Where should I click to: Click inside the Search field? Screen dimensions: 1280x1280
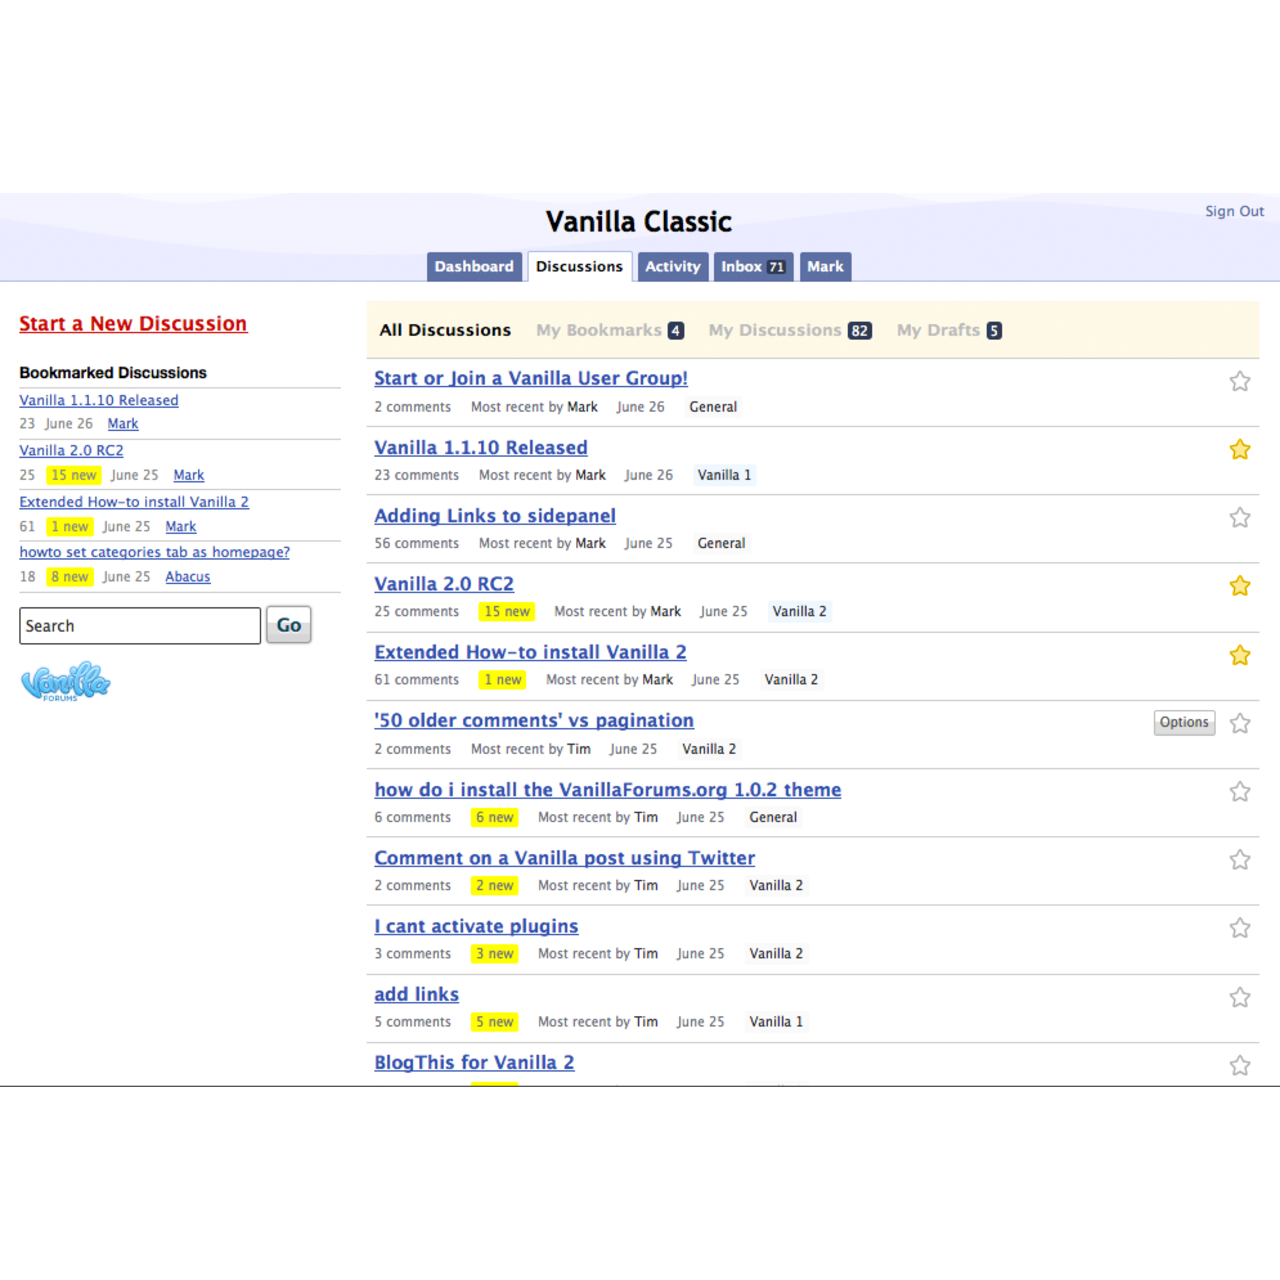[x=140, y=625]
